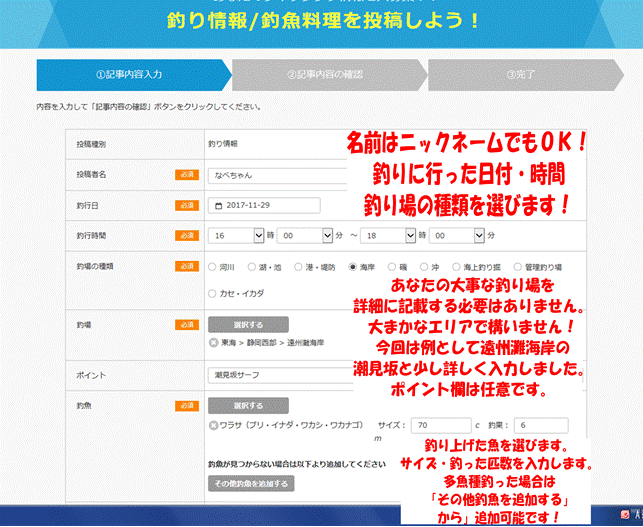Click the ②記事内容の確認 step tab
The image size is (643, 527).
point(329,75)
